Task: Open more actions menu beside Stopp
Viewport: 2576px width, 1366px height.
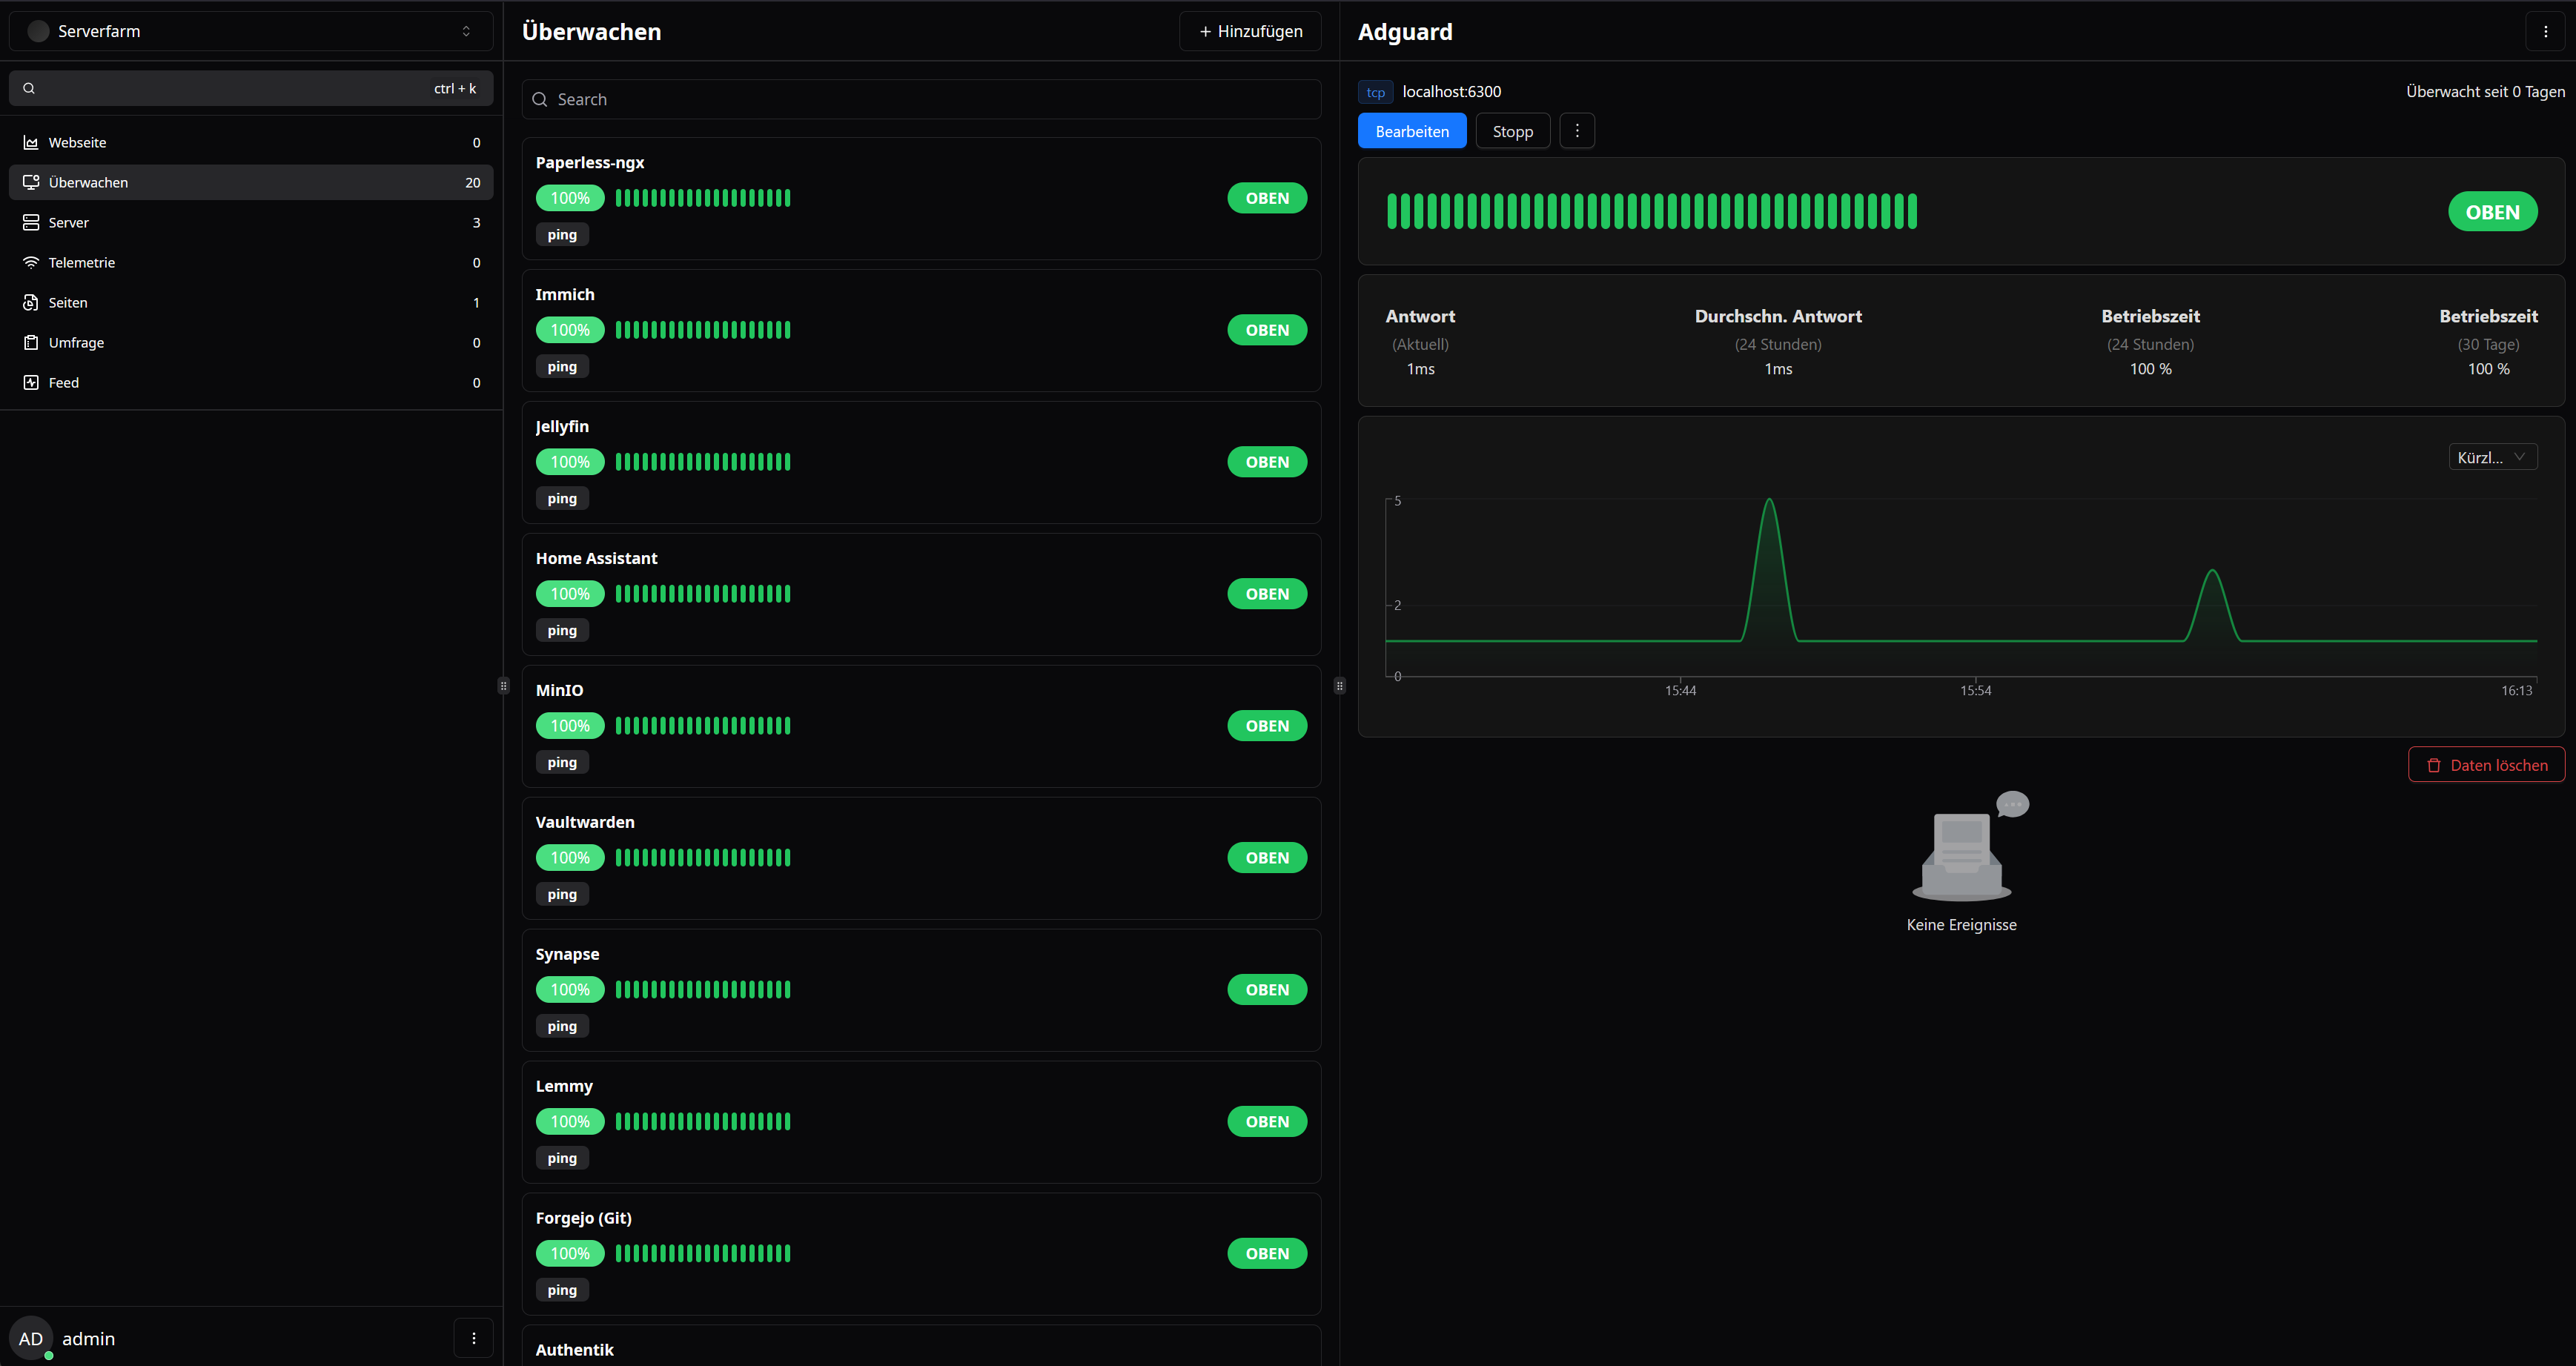Action: point(1577,131)
